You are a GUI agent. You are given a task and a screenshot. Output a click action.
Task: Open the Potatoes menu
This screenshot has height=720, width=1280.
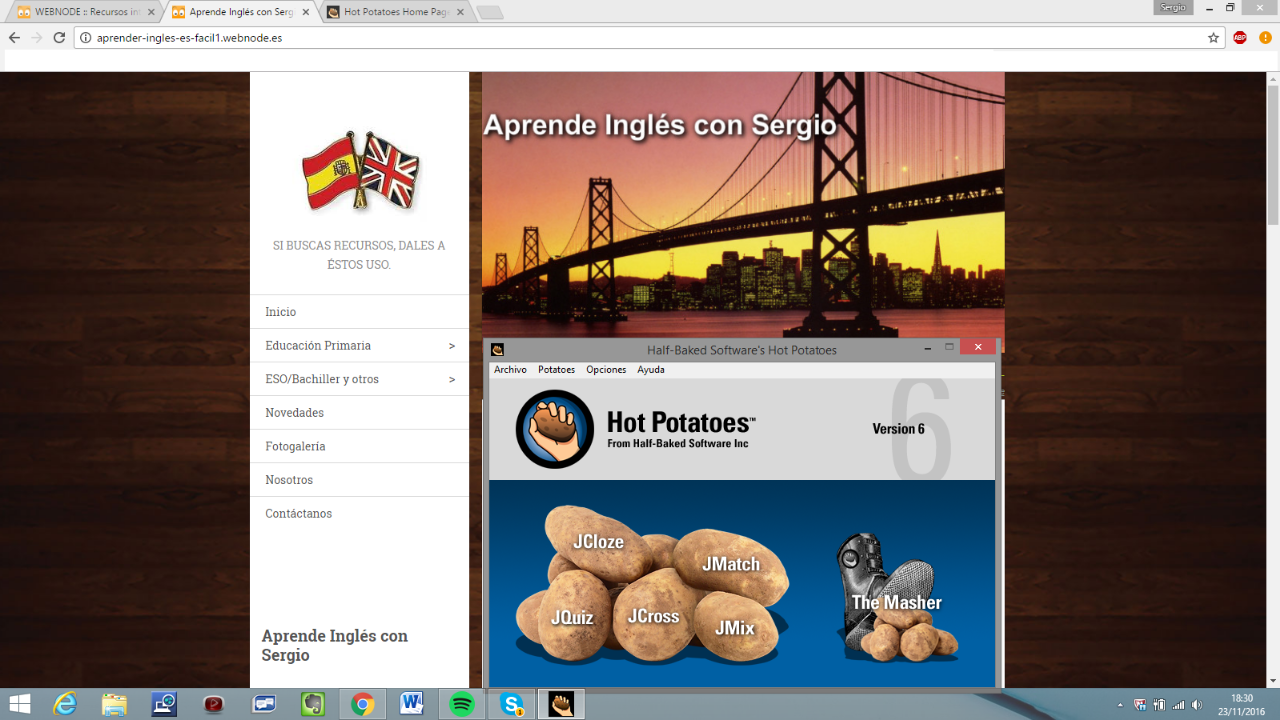[x=556, y=370]
